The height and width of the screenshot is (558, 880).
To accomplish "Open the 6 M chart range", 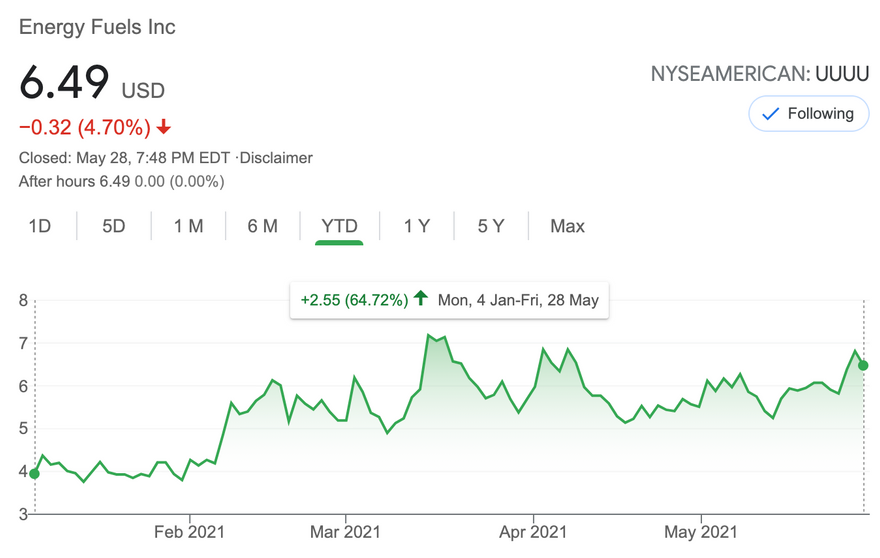I will click(x=262, y=226).
